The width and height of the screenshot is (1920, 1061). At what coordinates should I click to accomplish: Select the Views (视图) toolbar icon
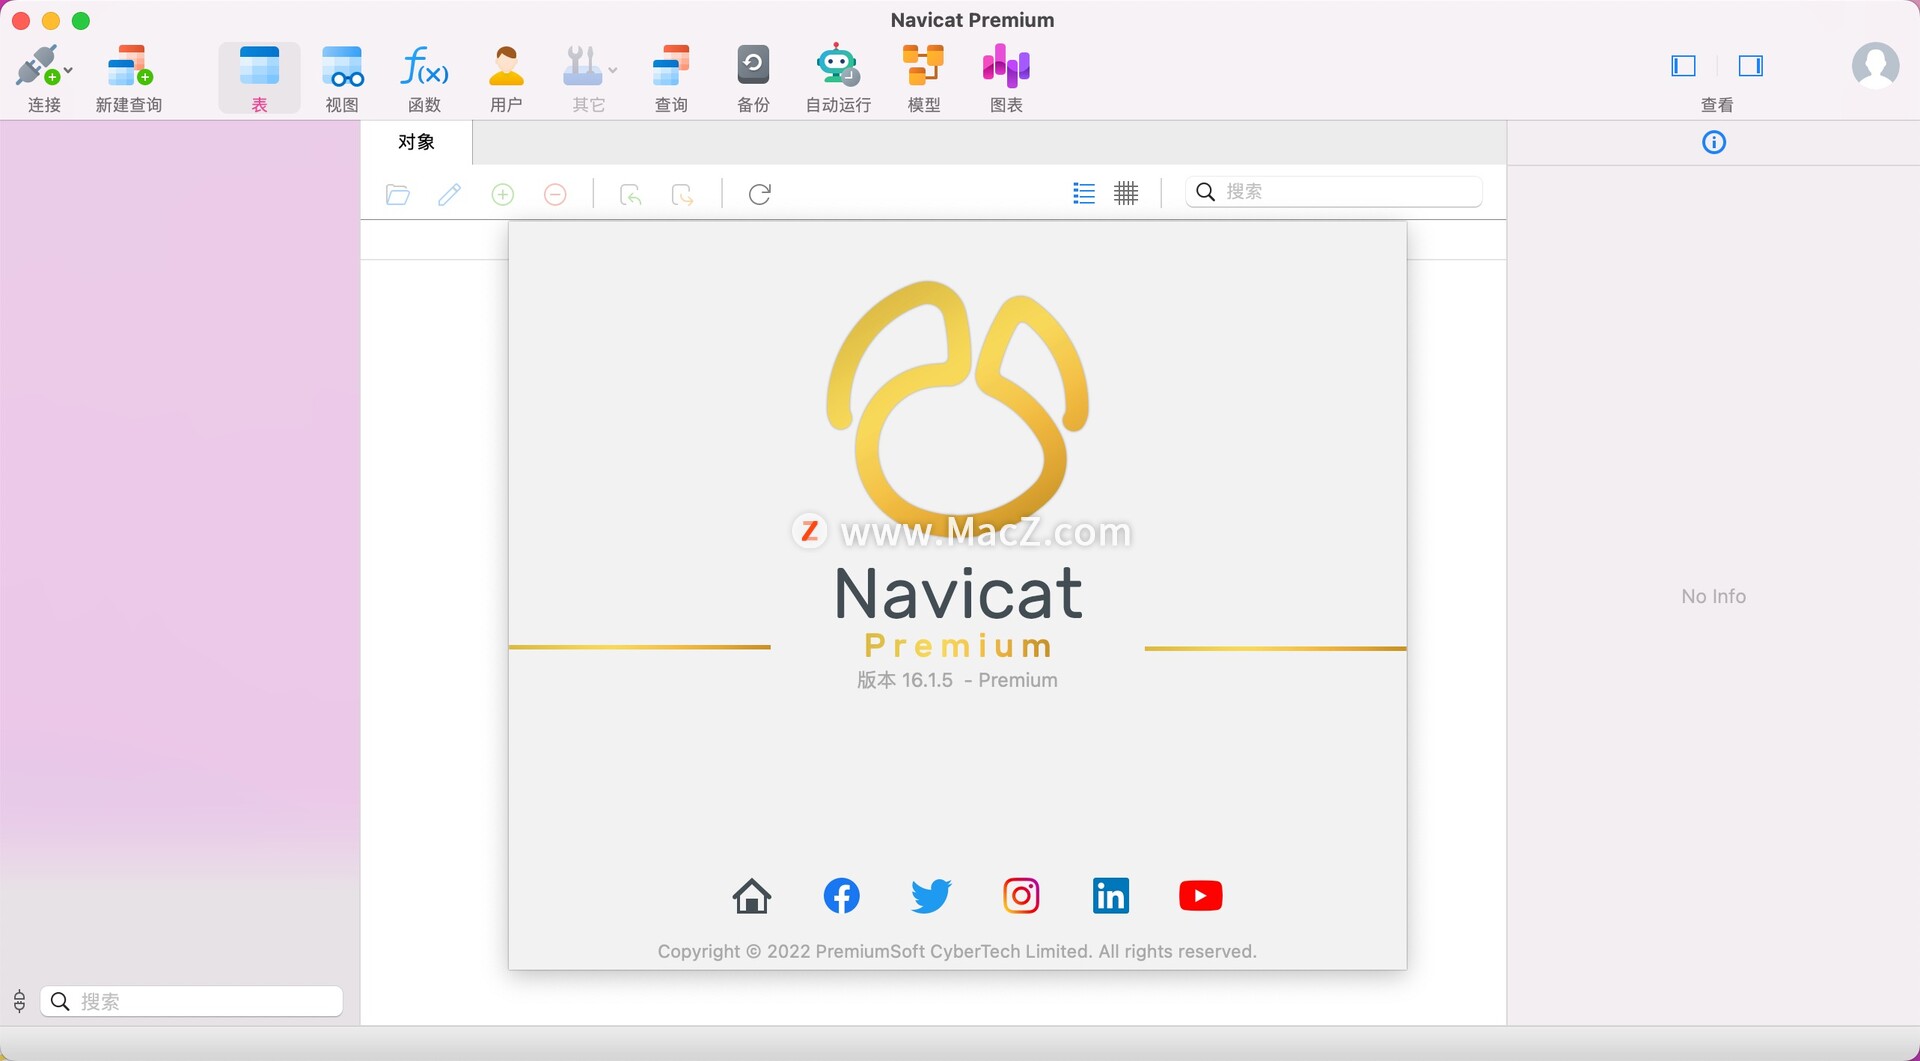click(x=342, y=68)
